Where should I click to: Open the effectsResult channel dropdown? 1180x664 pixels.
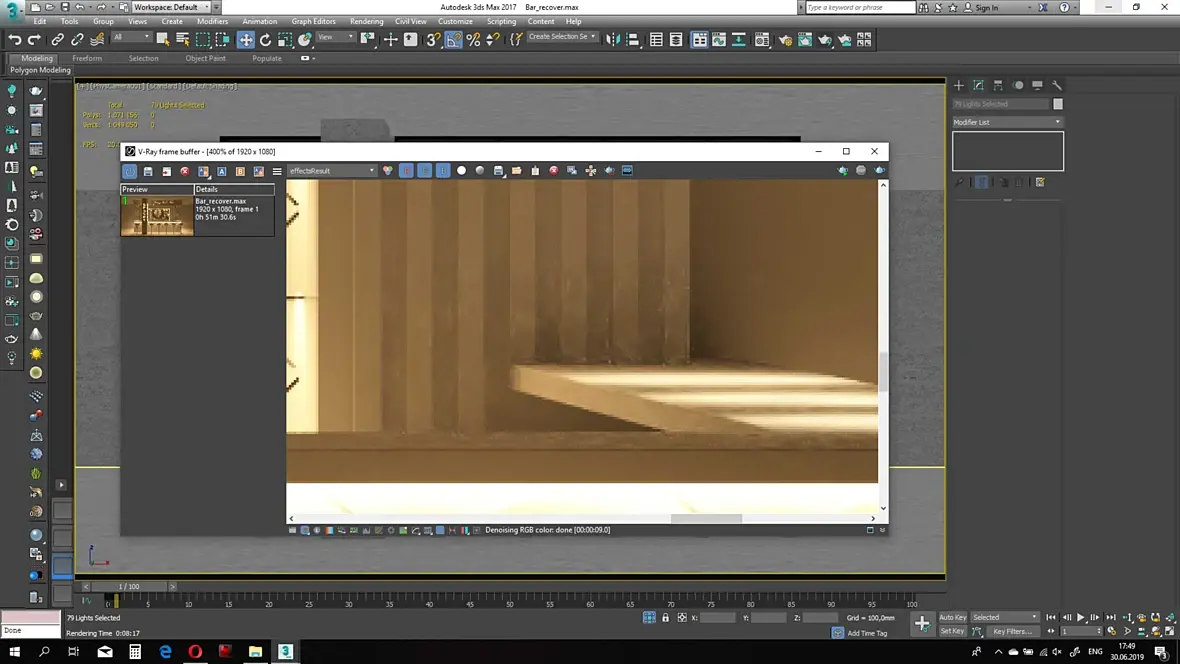point(332,171)
